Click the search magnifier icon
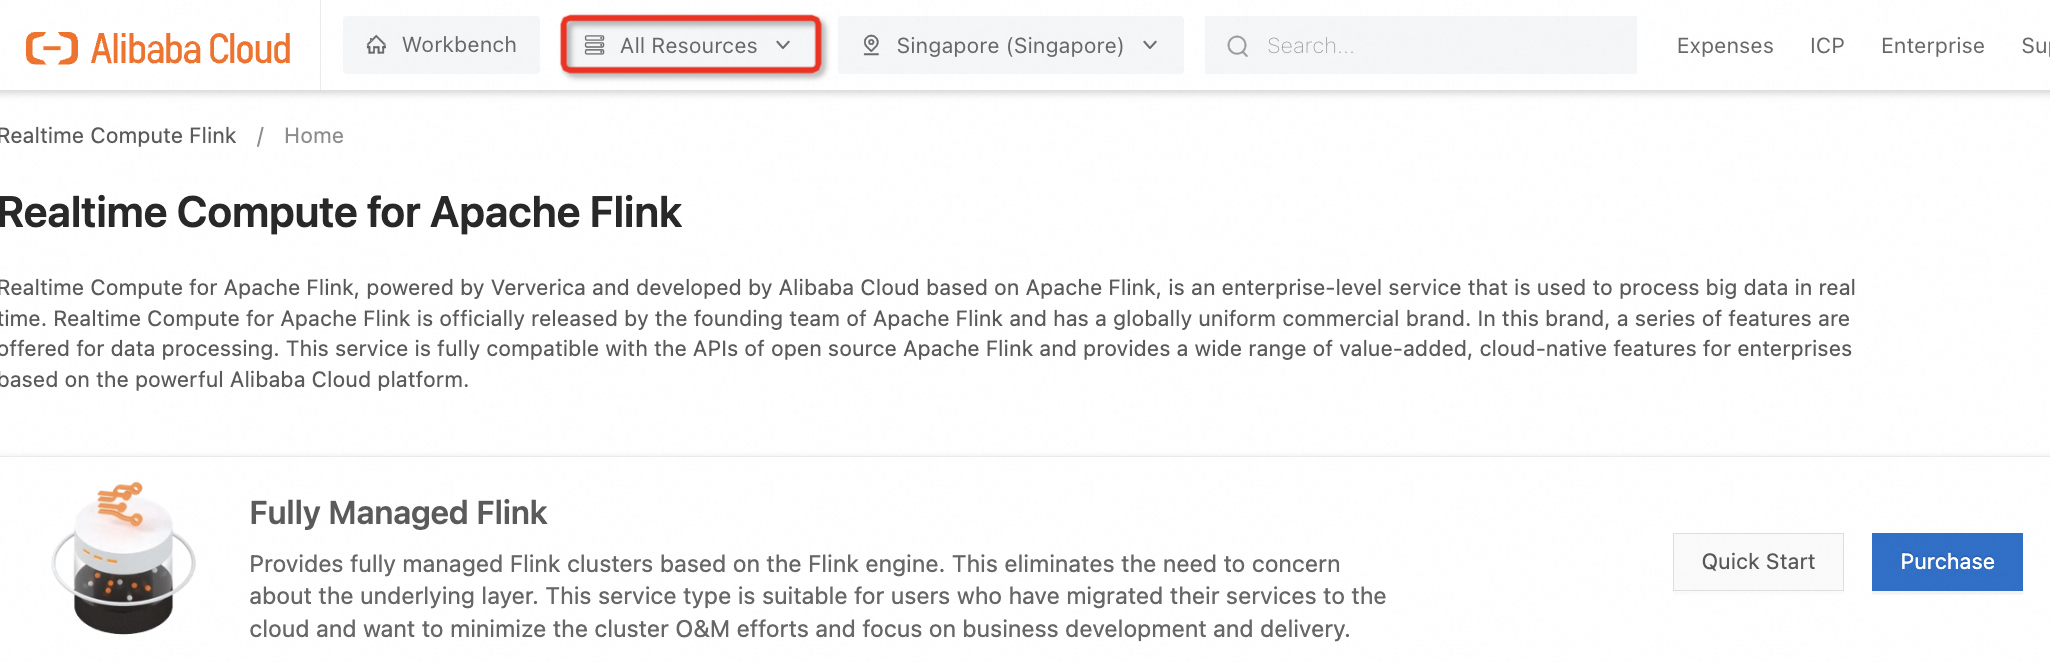Image resolution: width=2050 pixels, height=662 pixels. click(x=1237, y=46)
